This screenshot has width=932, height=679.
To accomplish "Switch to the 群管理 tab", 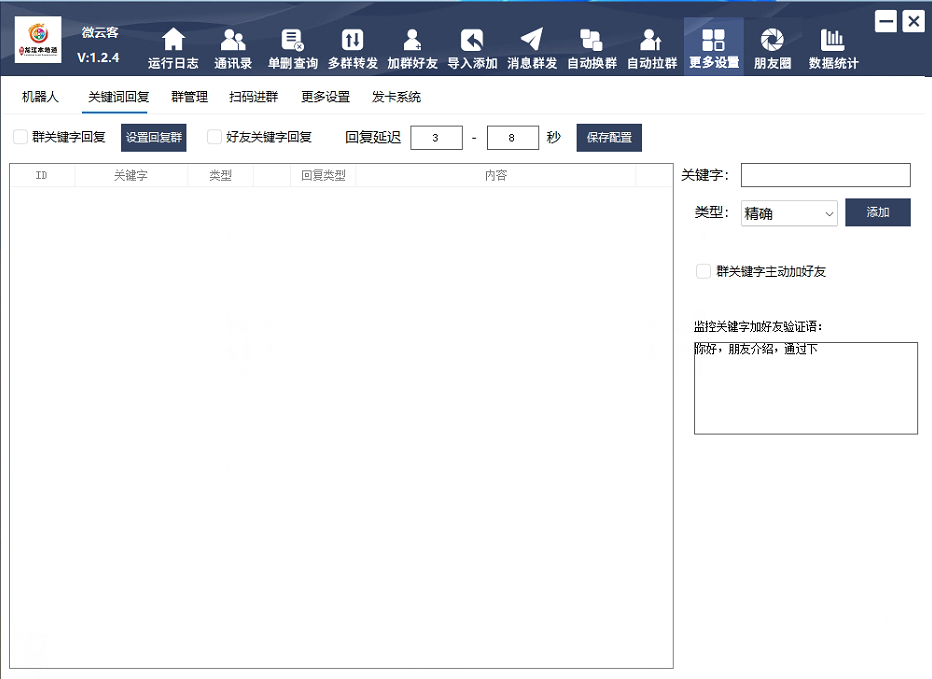I will click(191, 97).
